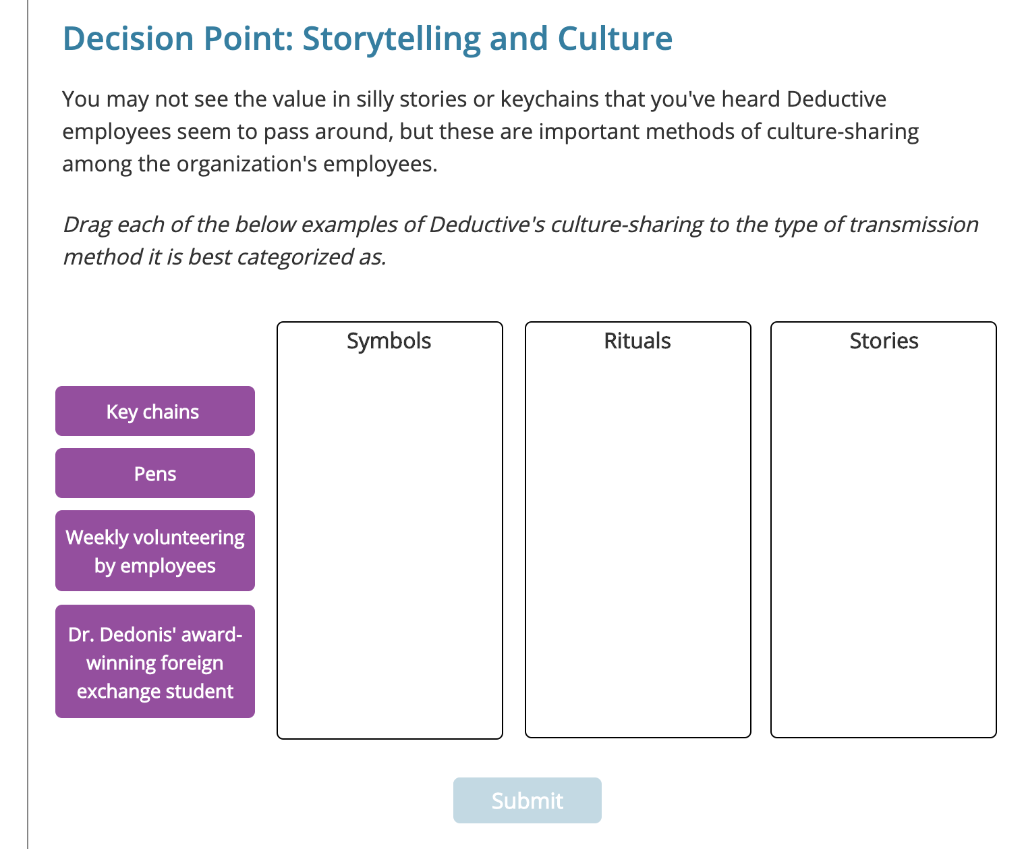Click the Decision Point: Storytelling and Culture heading
Viewport: 1024px width, 849px height.
pyautogui.click(x=367, y=39)
